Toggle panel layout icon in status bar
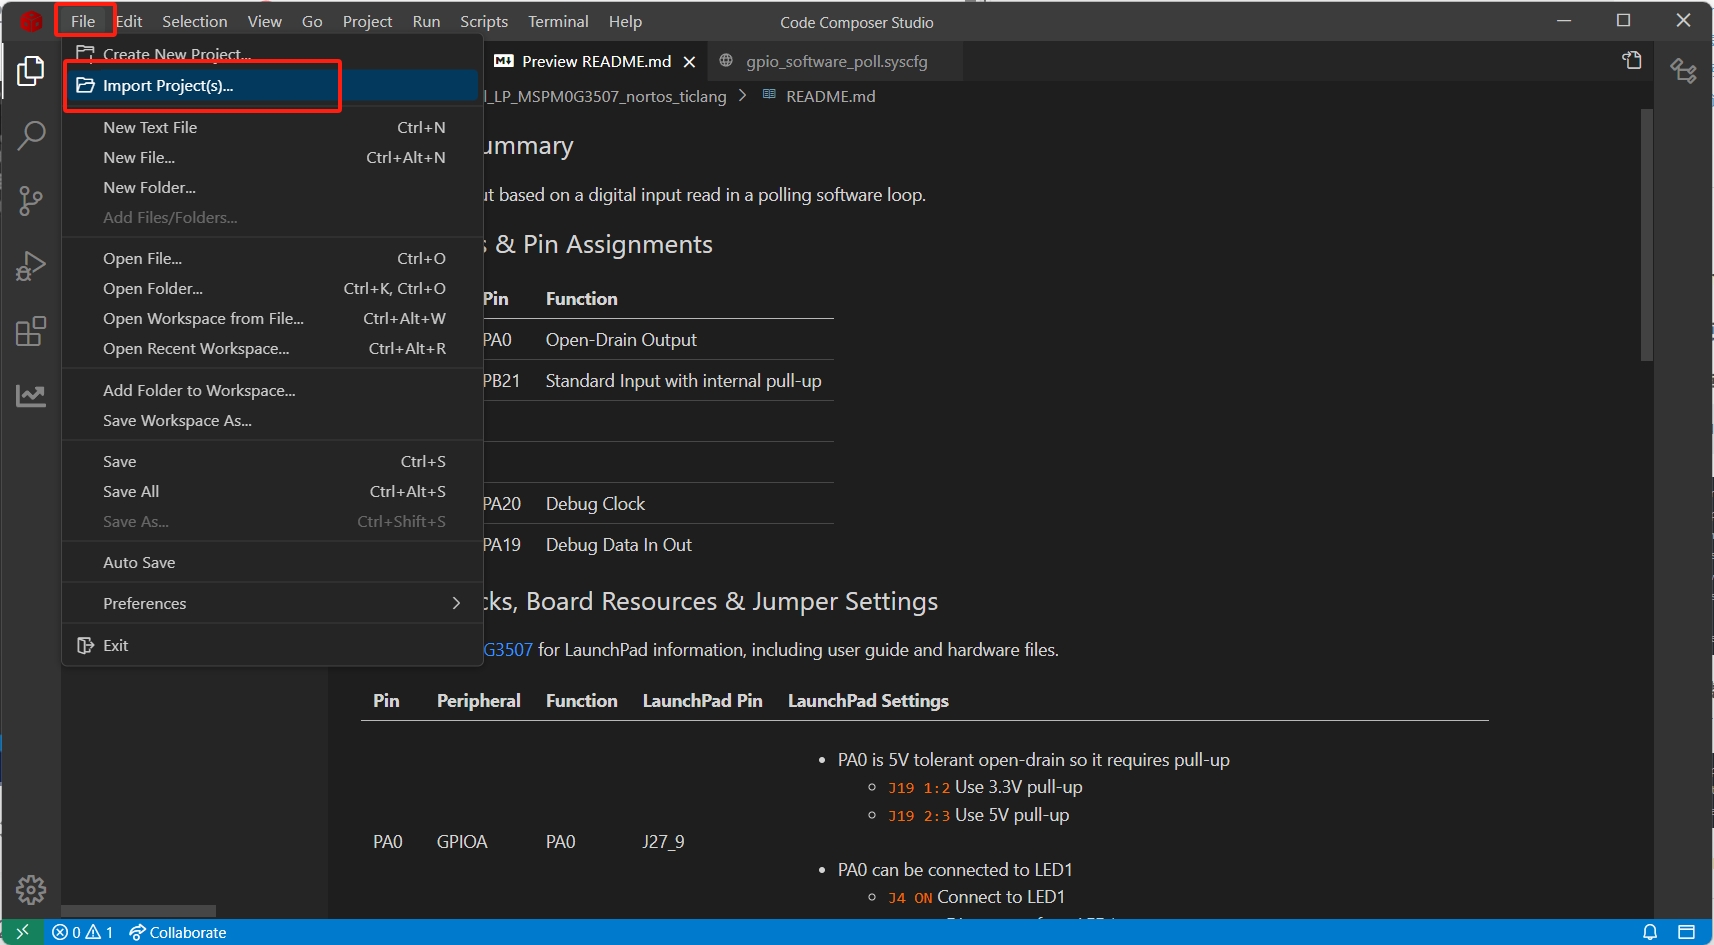This screenshot has width=1714, height=945. (1687, 932)
